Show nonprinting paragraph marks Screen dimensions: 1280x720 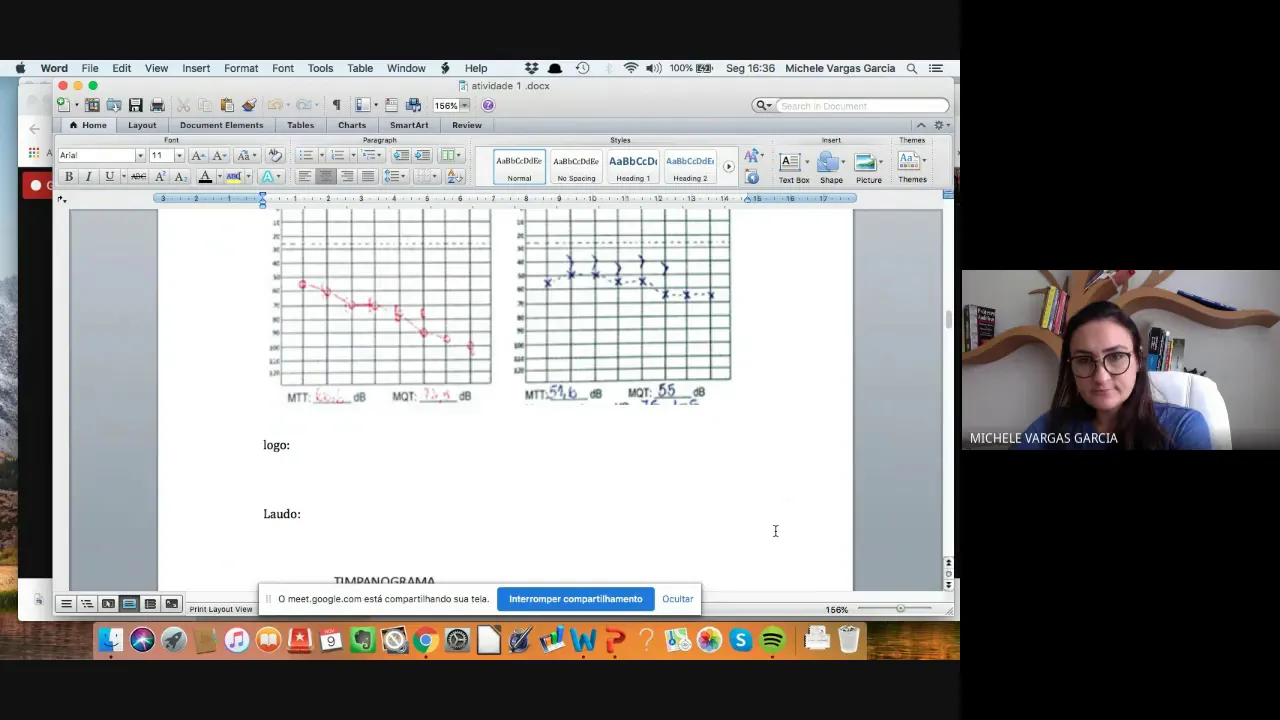point(336,105)
